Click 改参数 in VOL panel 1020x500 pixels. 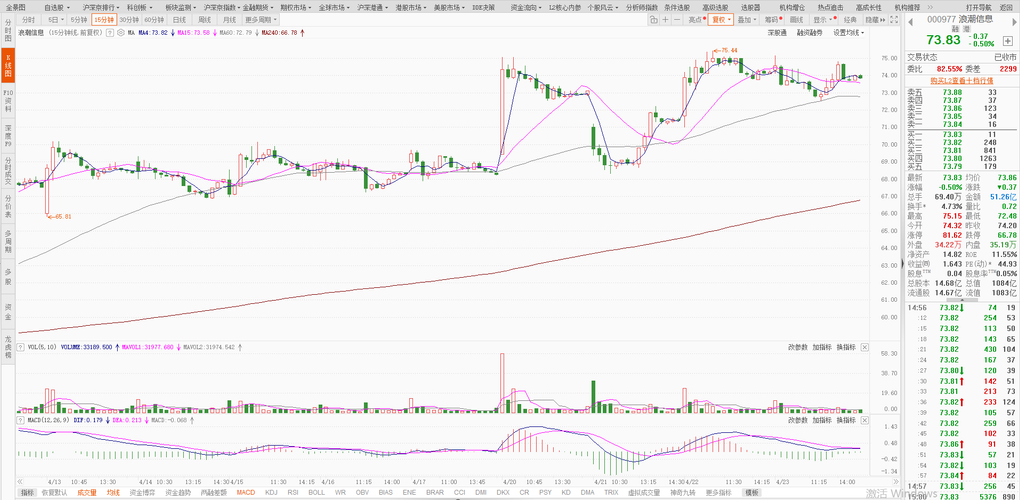coord(798,347)
